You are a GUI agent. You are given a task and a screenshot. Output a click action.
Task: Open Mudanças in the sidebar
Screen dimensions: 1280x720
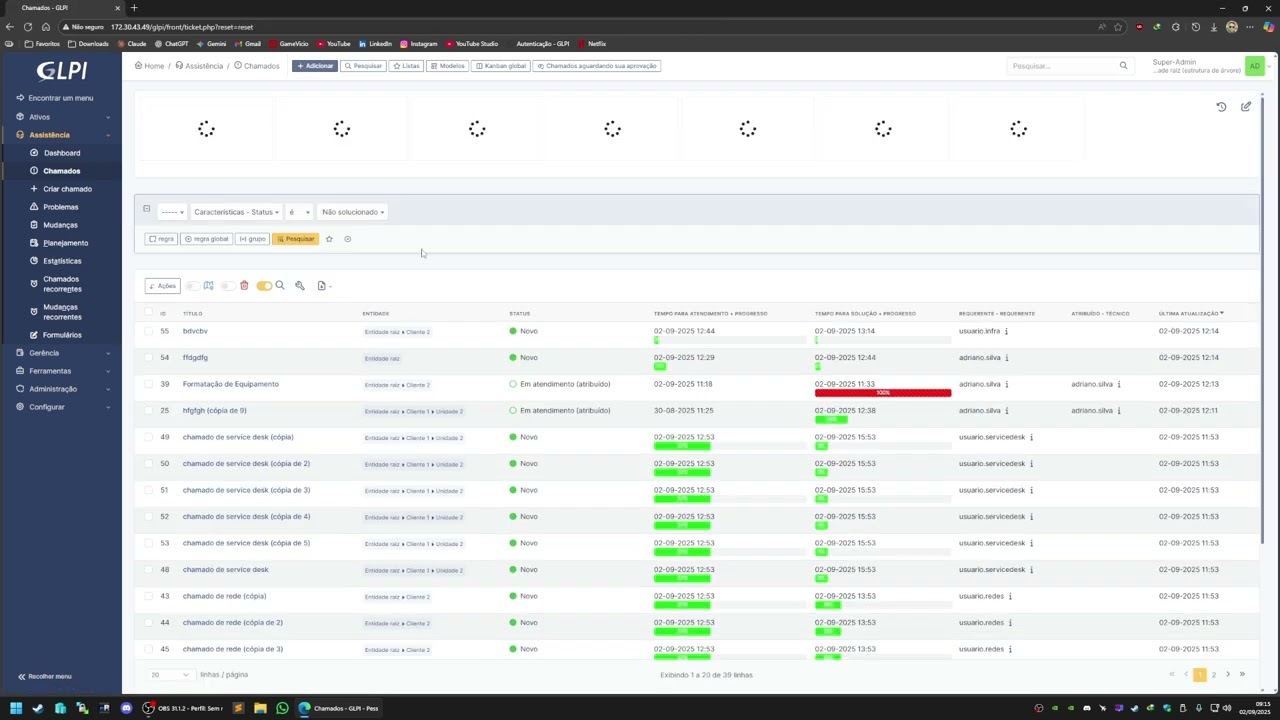click(x=60, y=225)
